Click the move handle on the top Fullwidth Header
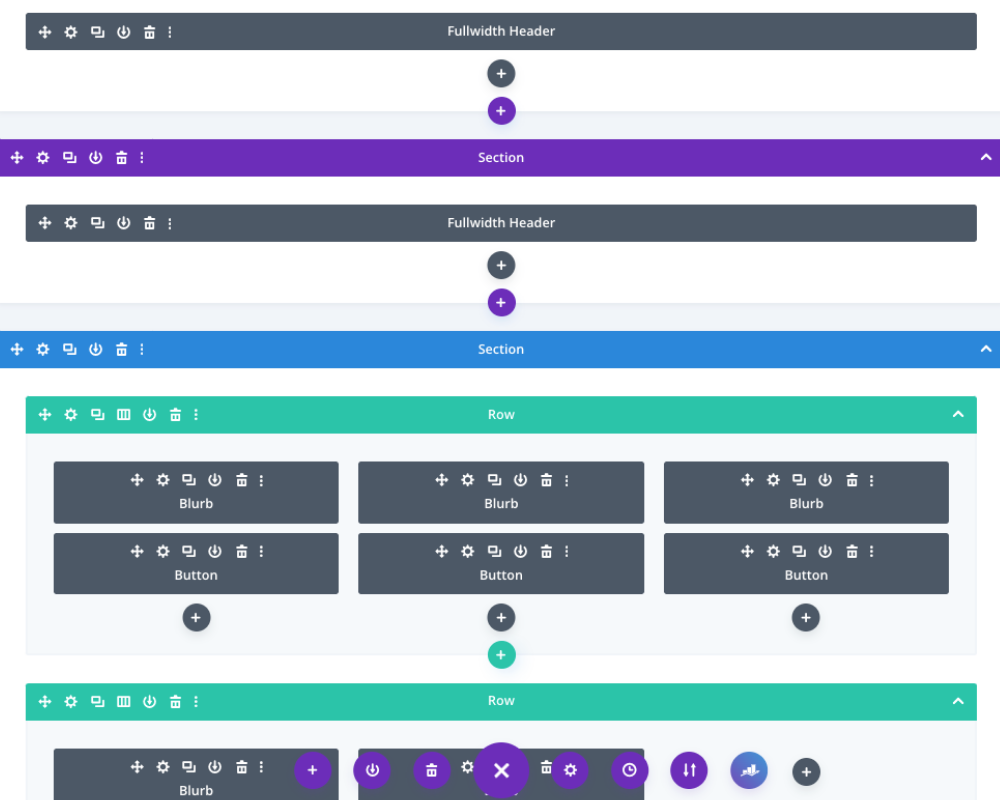1000x800 pixels. click(45, 32)
